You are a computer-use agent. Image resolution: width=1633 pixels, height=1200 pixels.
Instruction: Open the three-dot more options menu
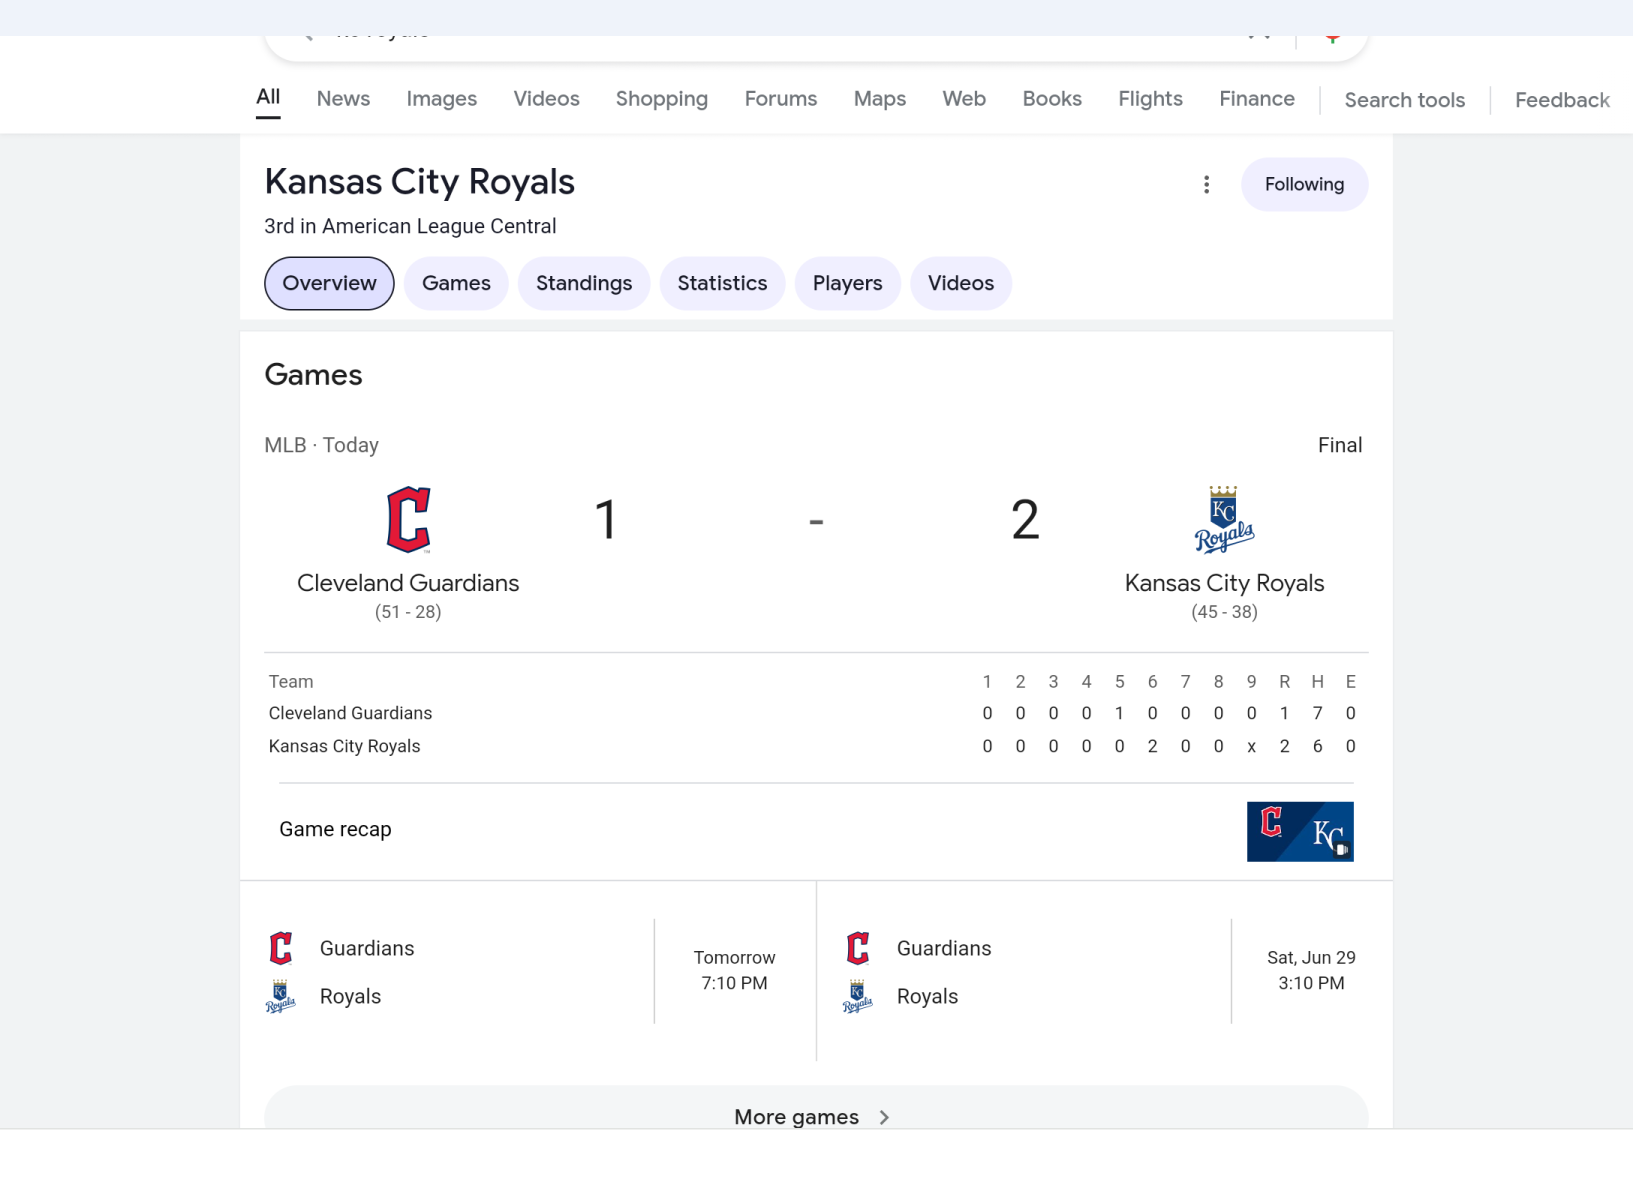1206,184
